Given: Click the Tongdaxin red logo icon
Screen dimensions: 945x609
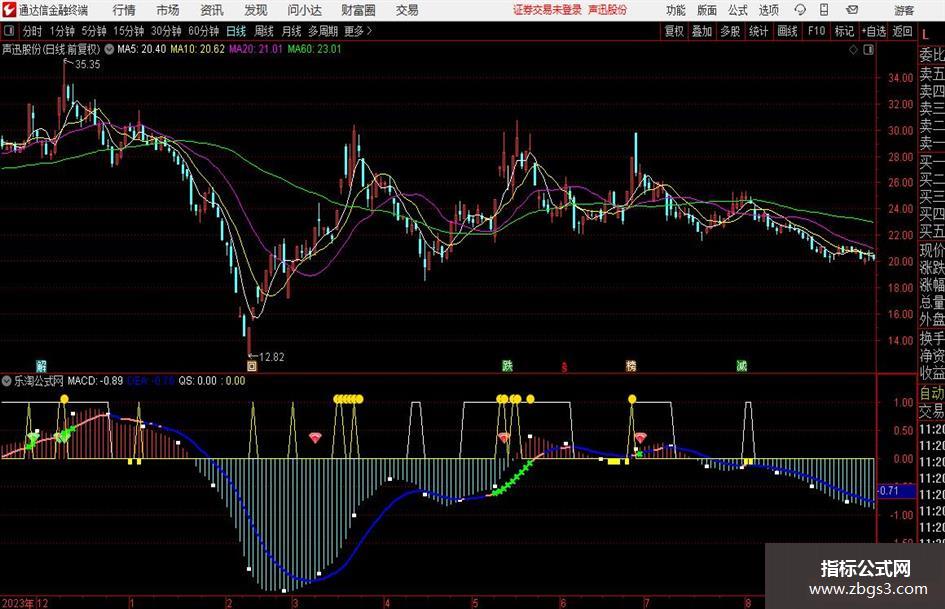Looking at the screenshot, I should click(x=9, y=10).
